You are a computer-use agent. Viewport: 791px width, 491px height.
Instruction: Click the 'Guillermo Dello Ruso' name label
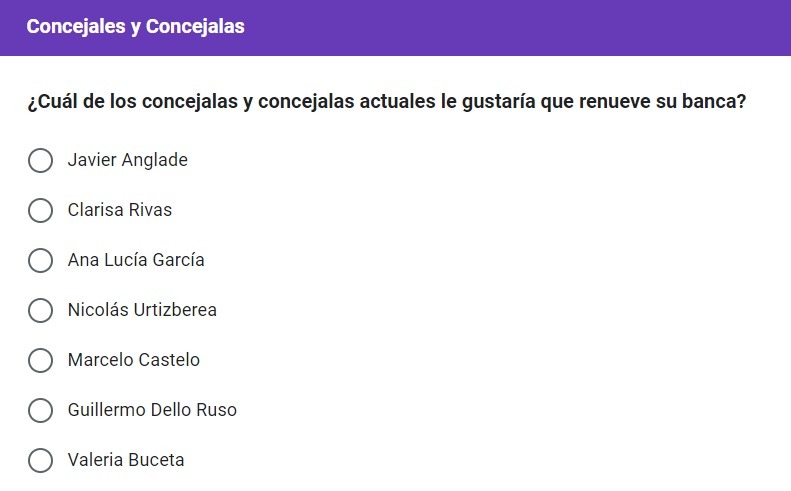point(152,410)
